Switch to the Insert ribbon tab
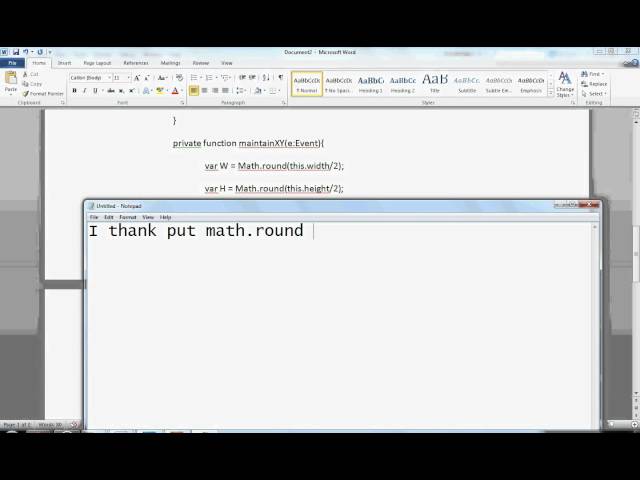Screen dimensions: 640x480 64,63
